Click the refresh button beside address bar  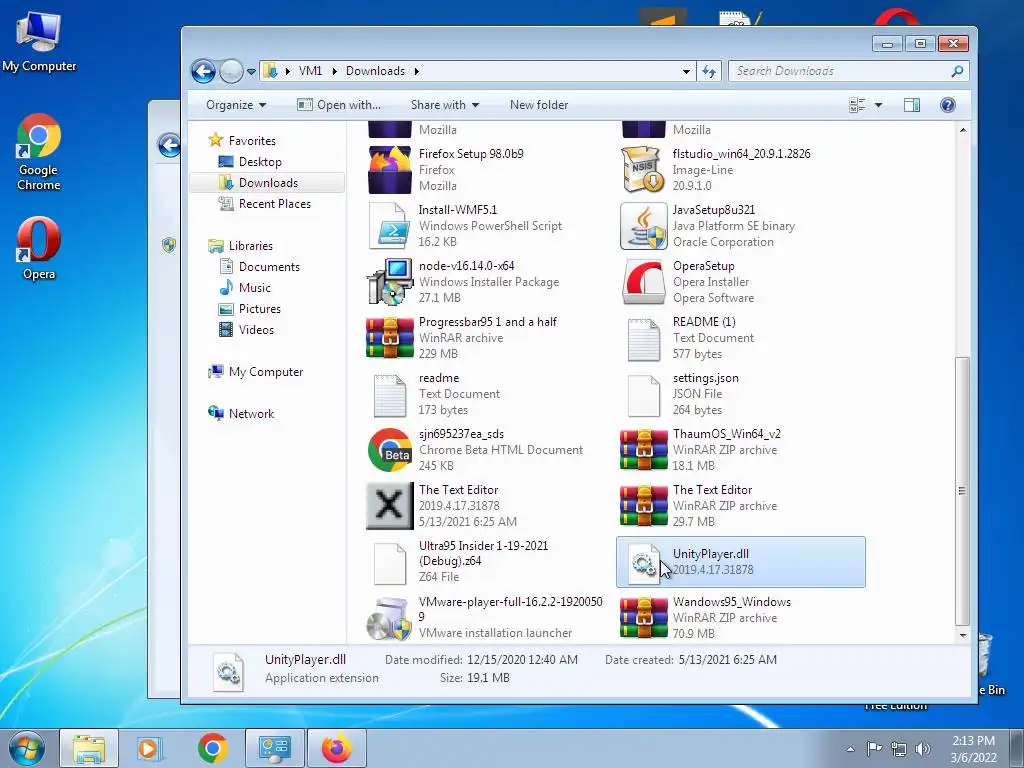[x=709, y=71]
